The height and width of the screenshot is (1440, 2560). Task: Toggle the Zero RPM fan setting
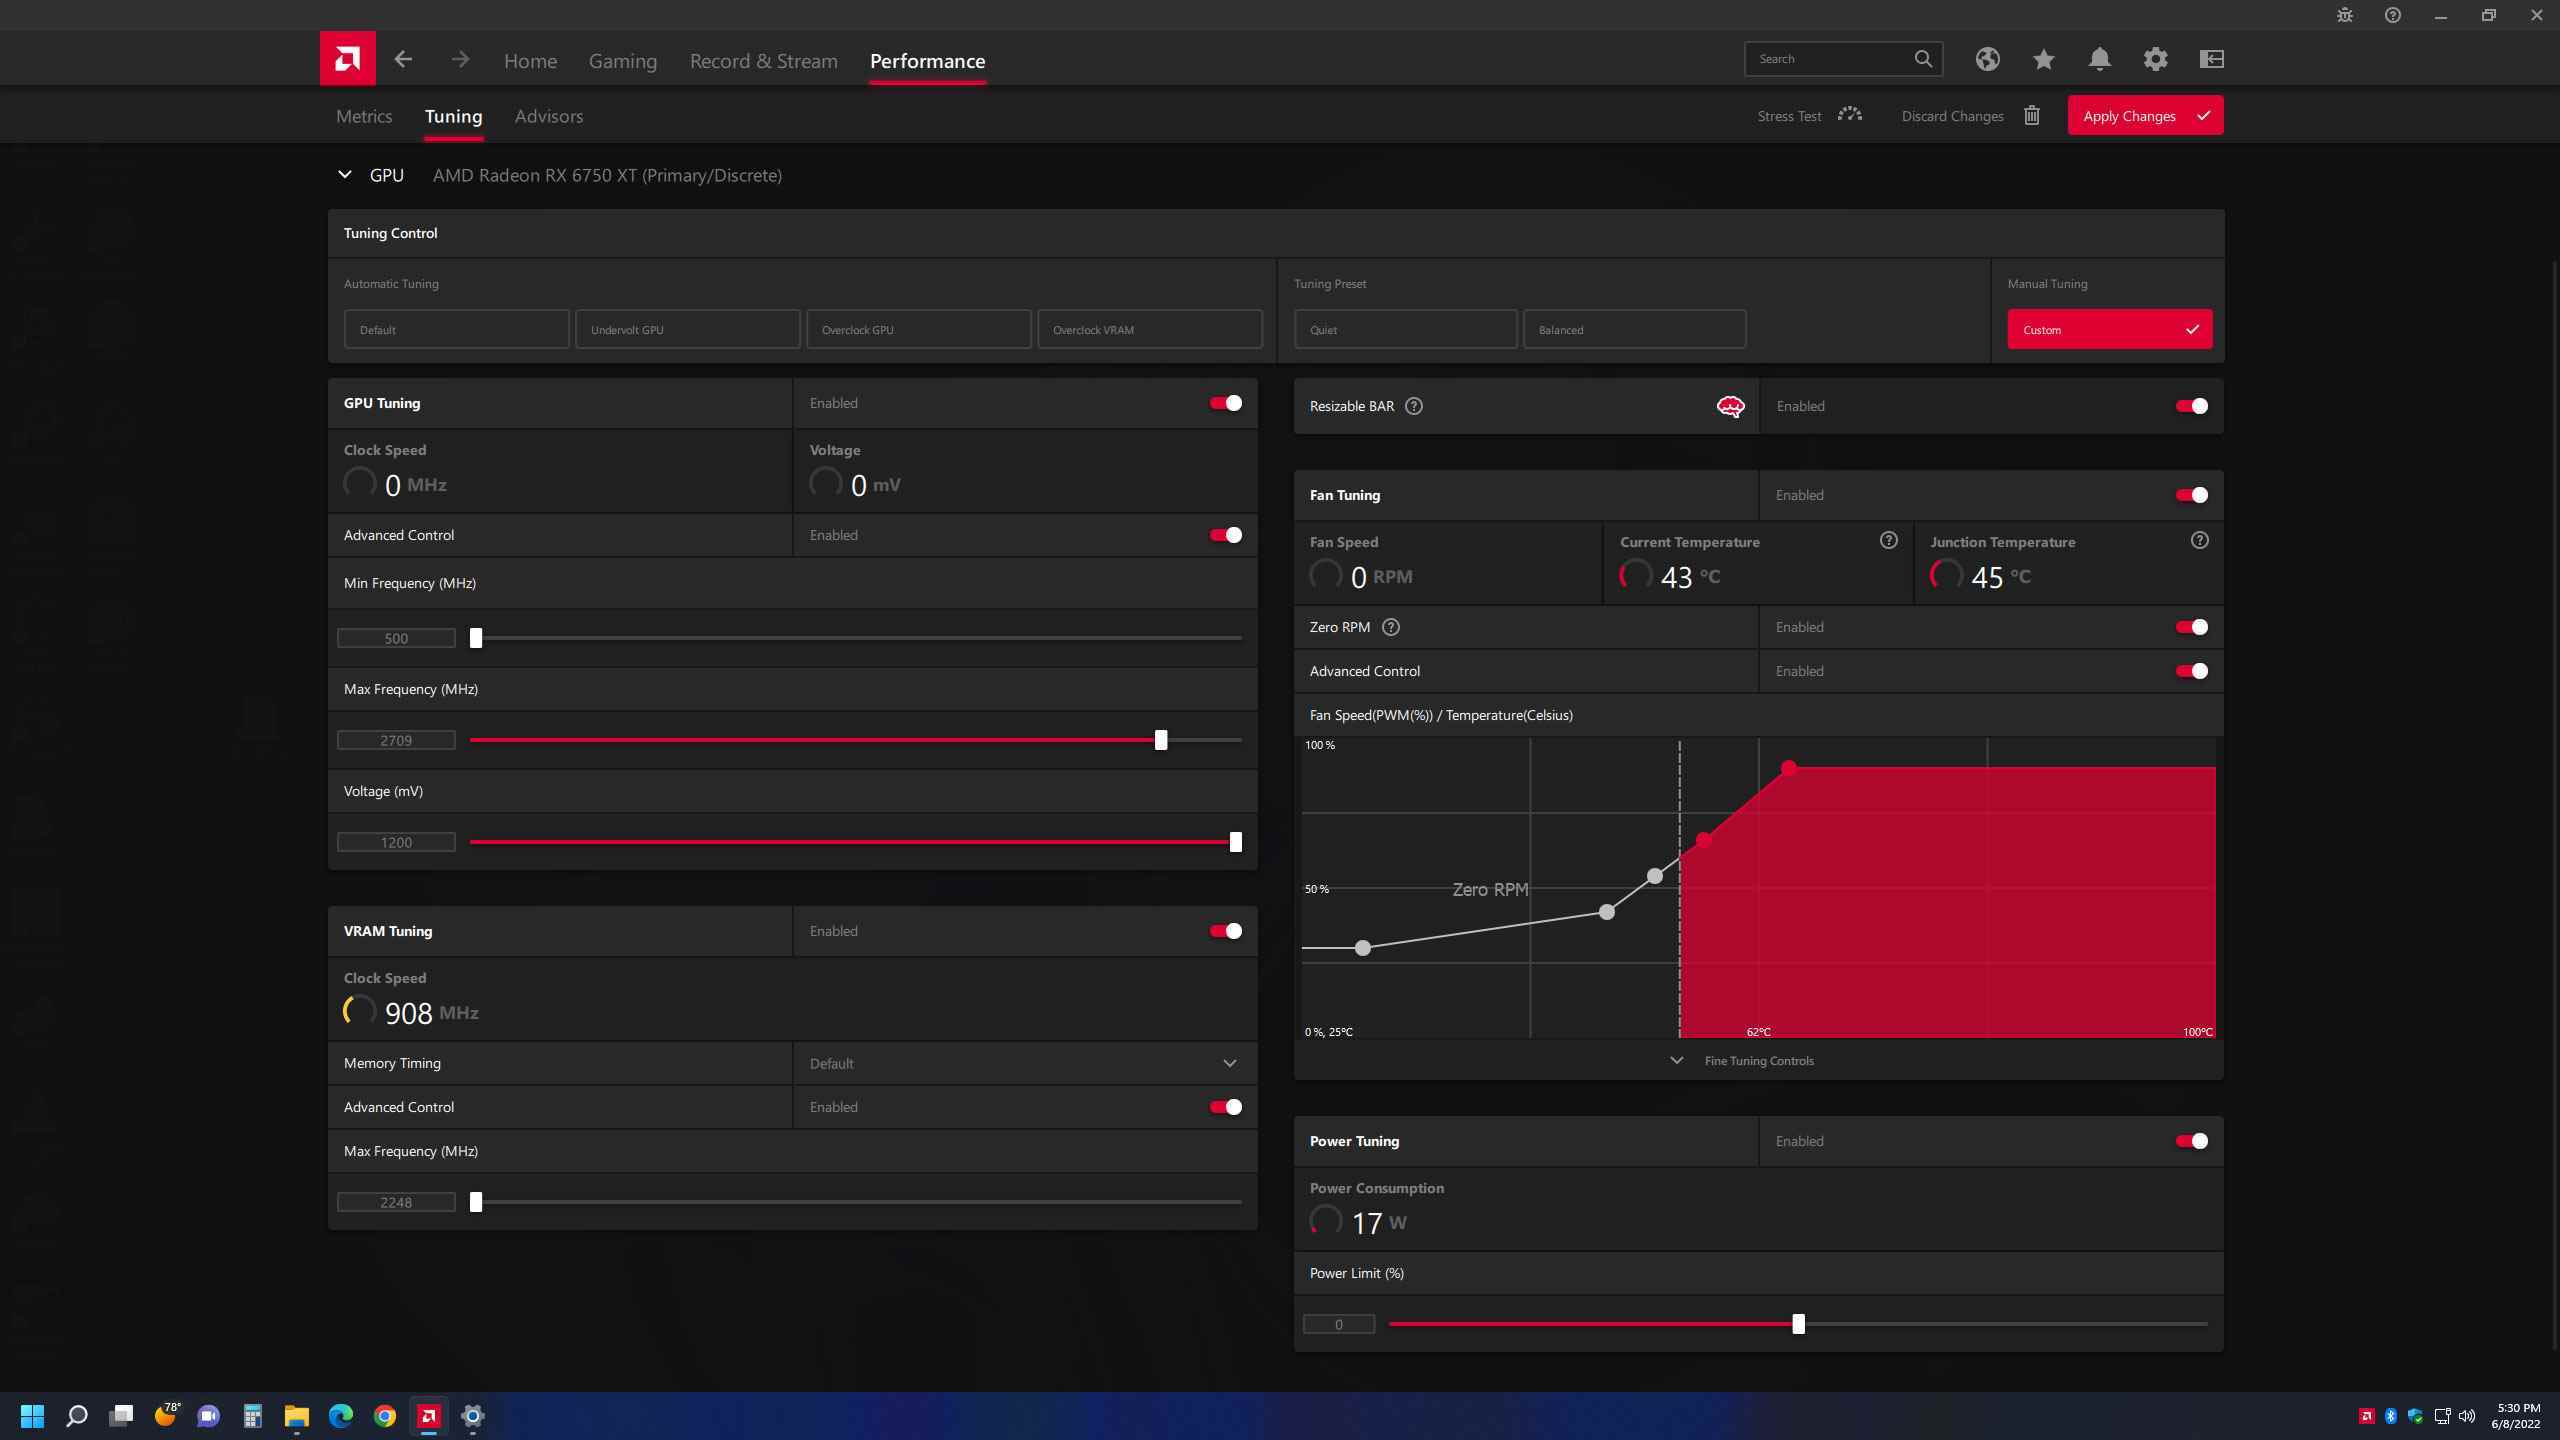coord(2193,626)
